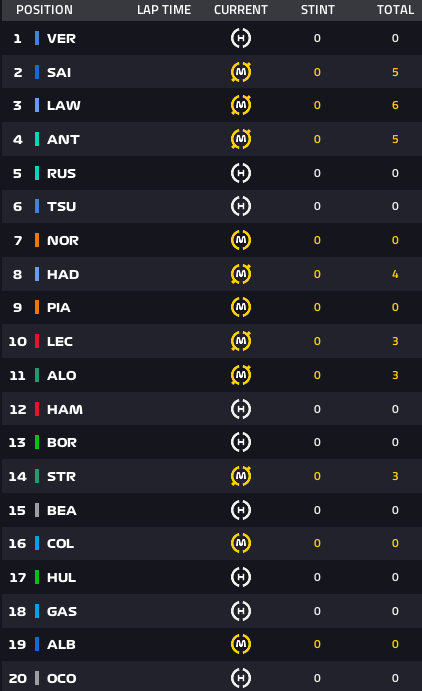
Task: Select driver name LAW in row 3
Action: tap(64, 105)
